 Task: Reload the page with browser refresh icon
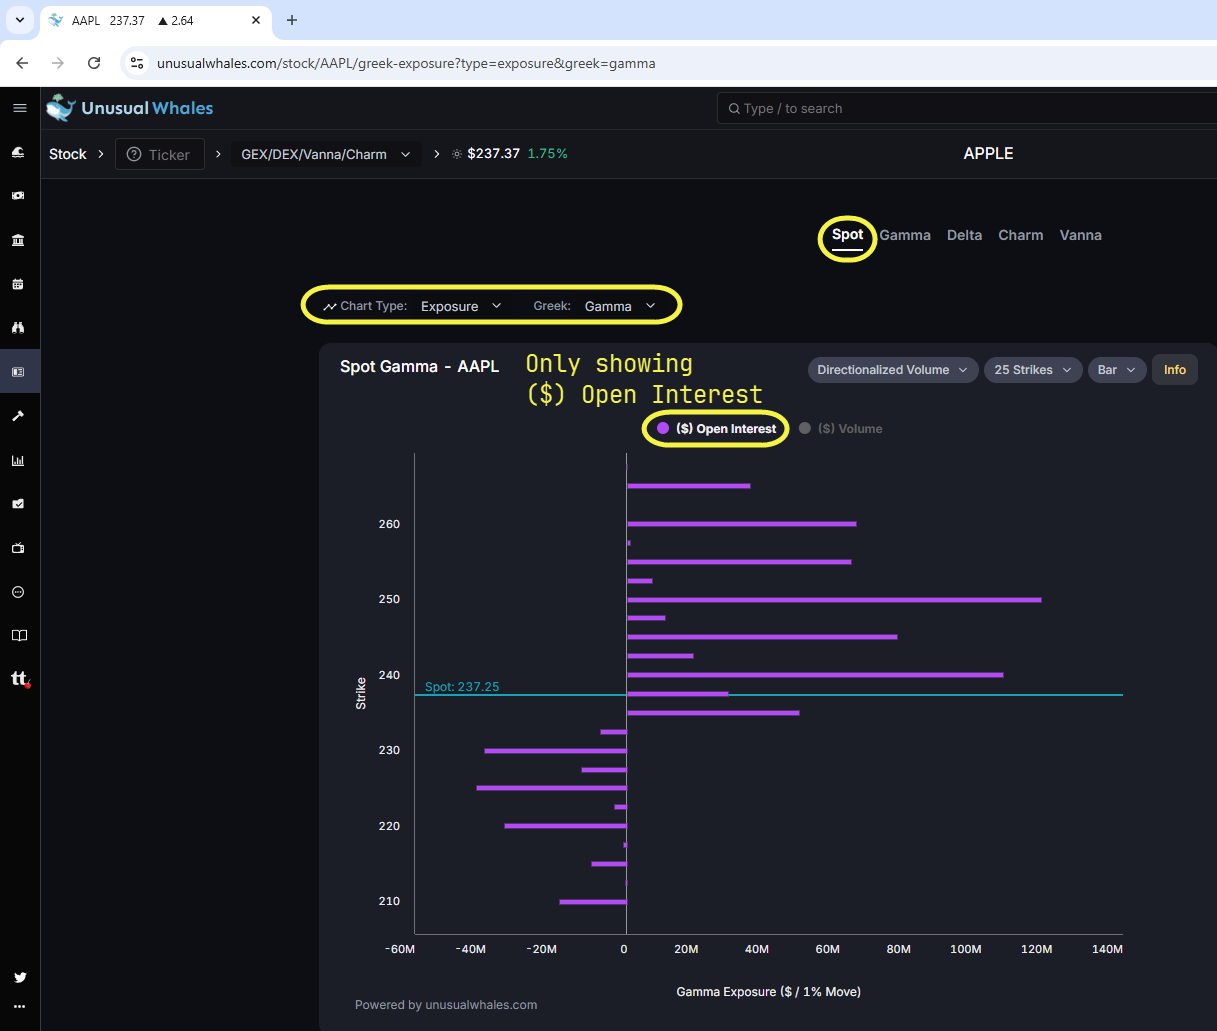[94, 63]
